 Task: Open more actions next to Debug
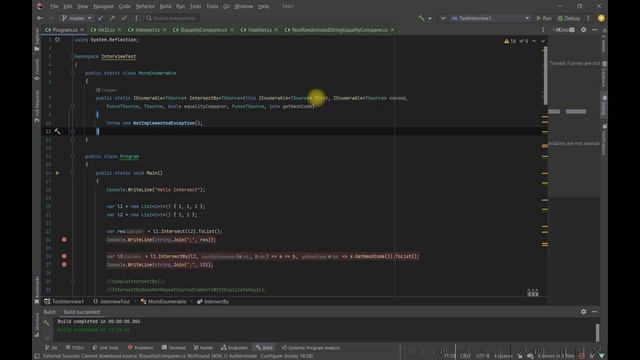588,18
